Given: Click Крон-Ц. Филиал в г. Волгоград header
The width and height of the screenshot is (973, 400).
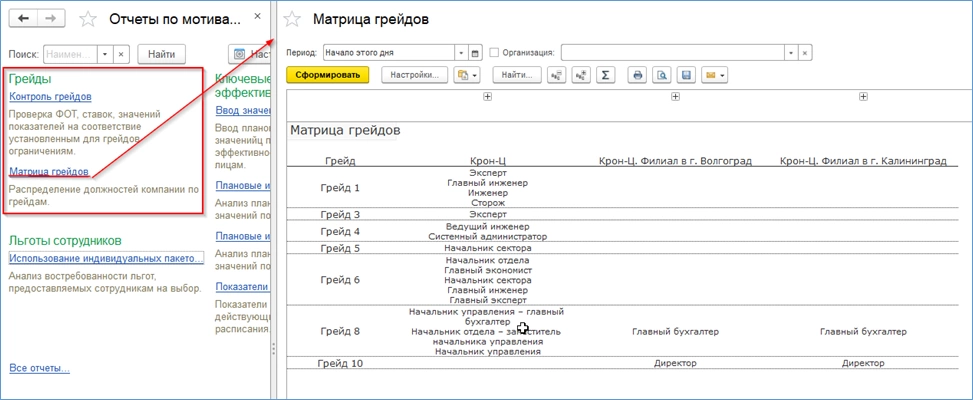Looking at the screenshot, I should tap(675, 161).
